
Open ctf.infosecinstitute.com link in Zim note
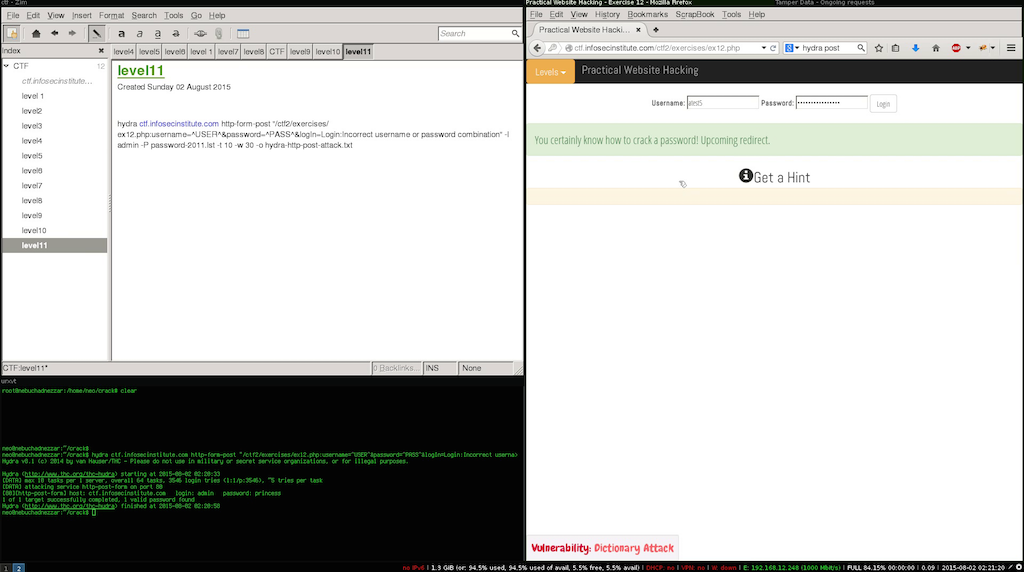pyautogui.click(x=179, y=123)
